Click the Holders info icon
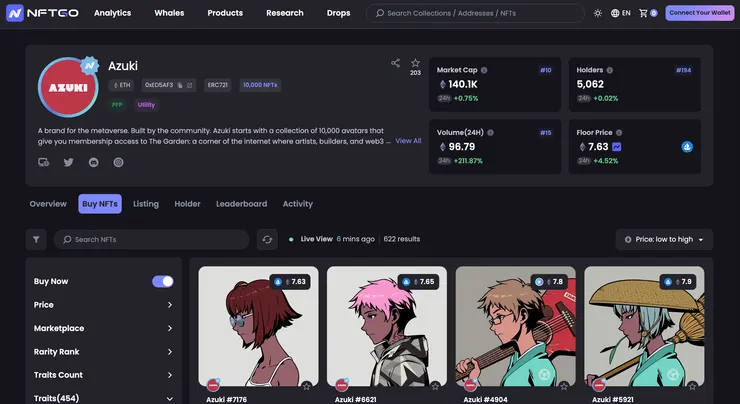The height and width of the screenshot is (404, 740). point(610,70)
